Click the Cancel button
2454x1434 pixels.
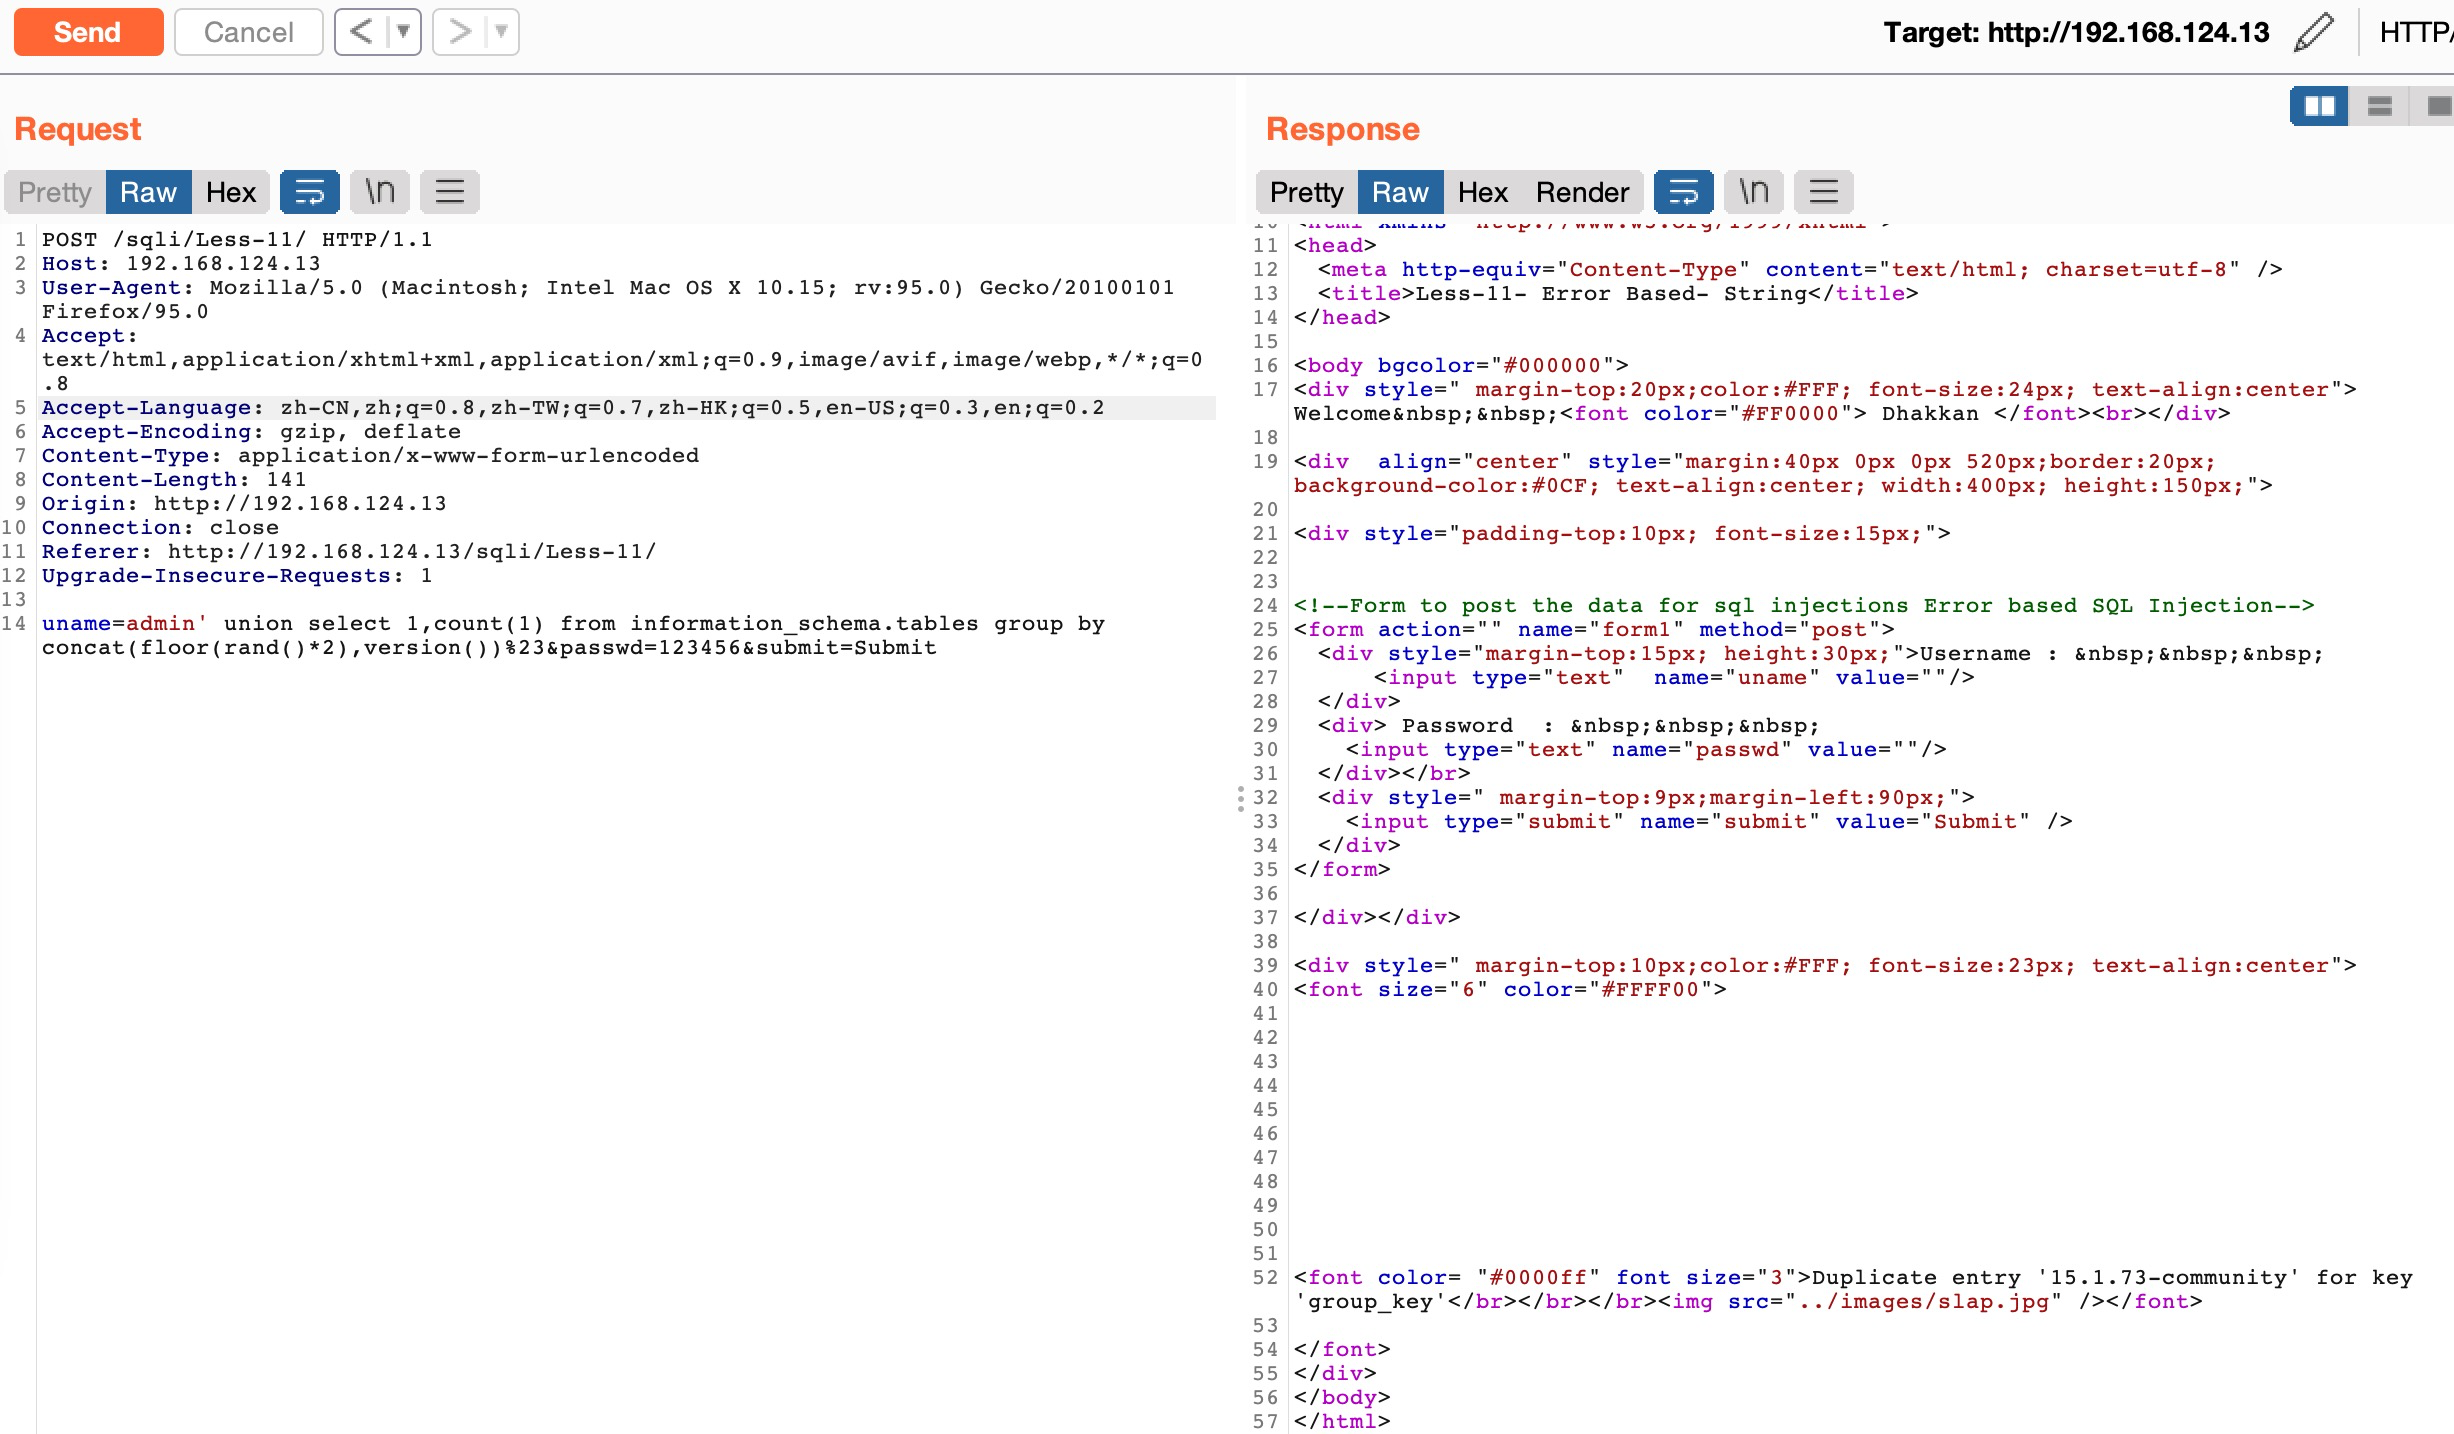248,32
